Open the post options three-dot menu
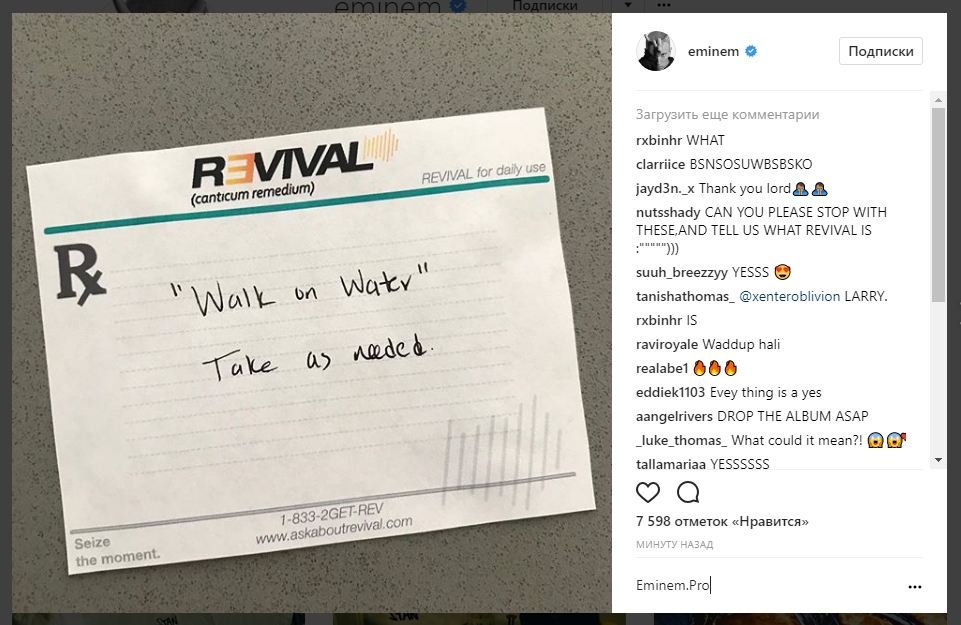The width and height of the screenshot is (961, 625). pyautogui.click(x=914, y=586)
